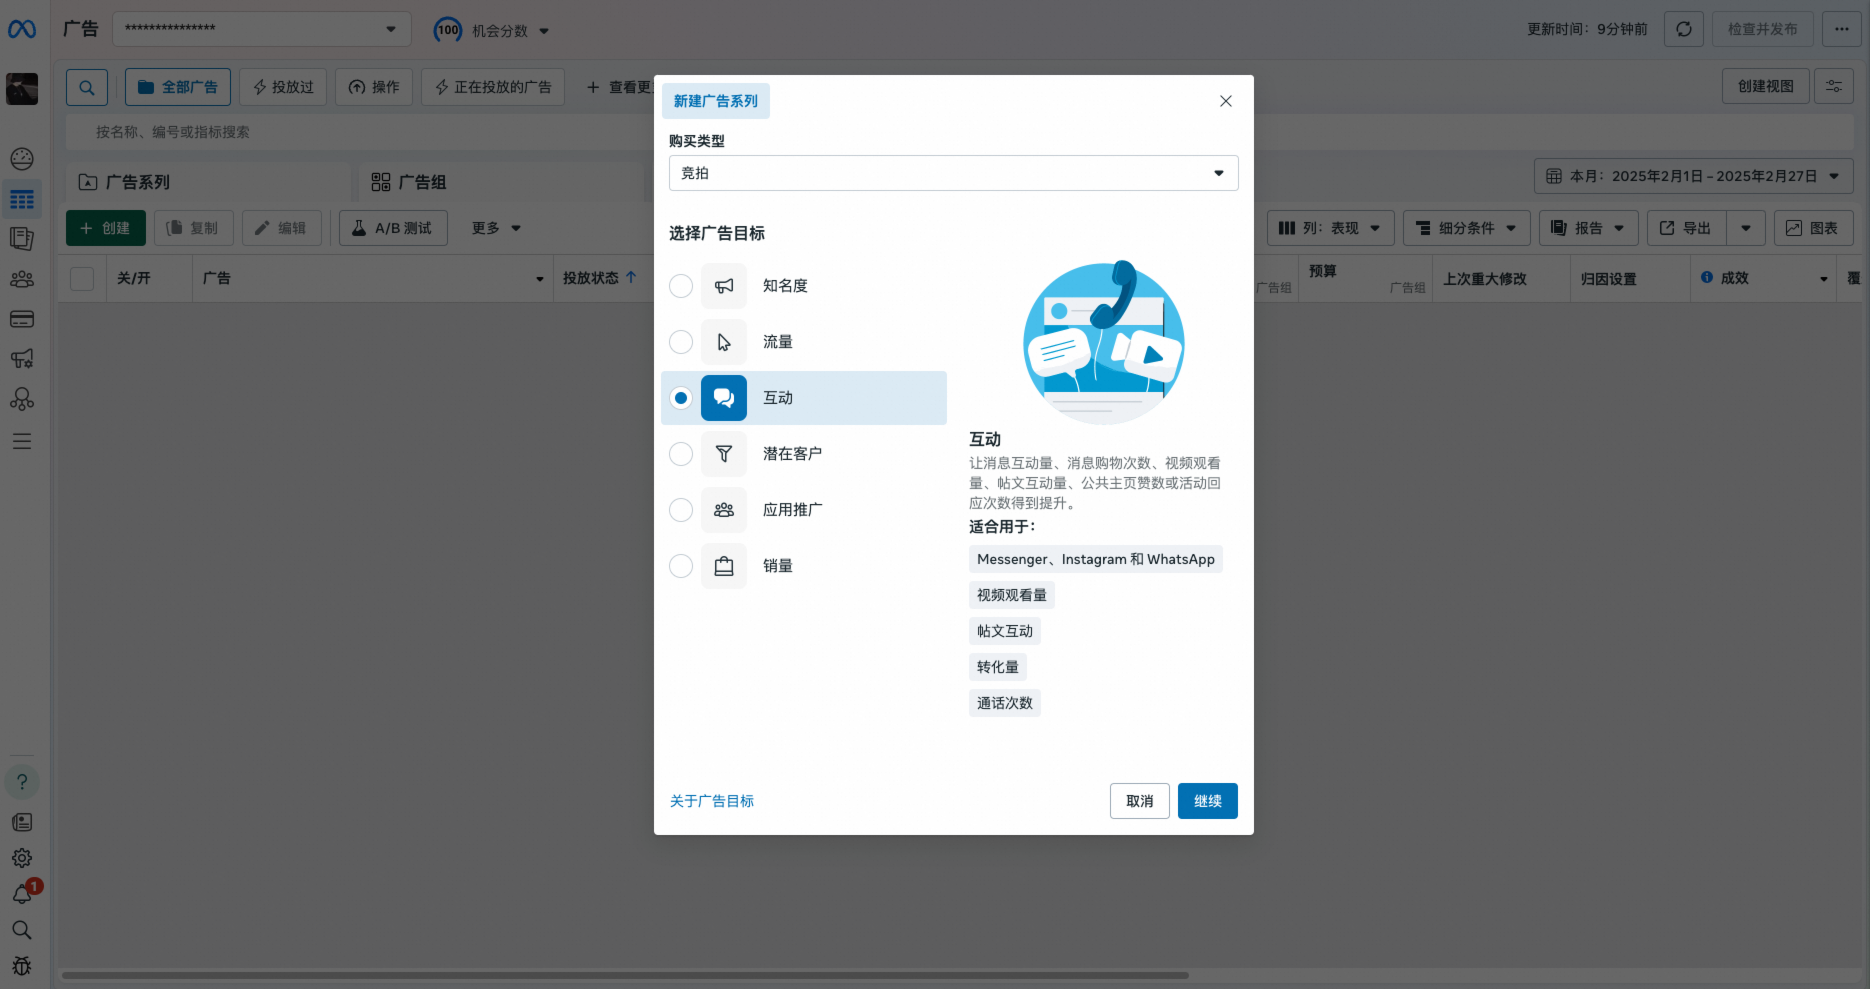Select the 操作 filter tab
1870x989 pixels.
pos(374,87)
